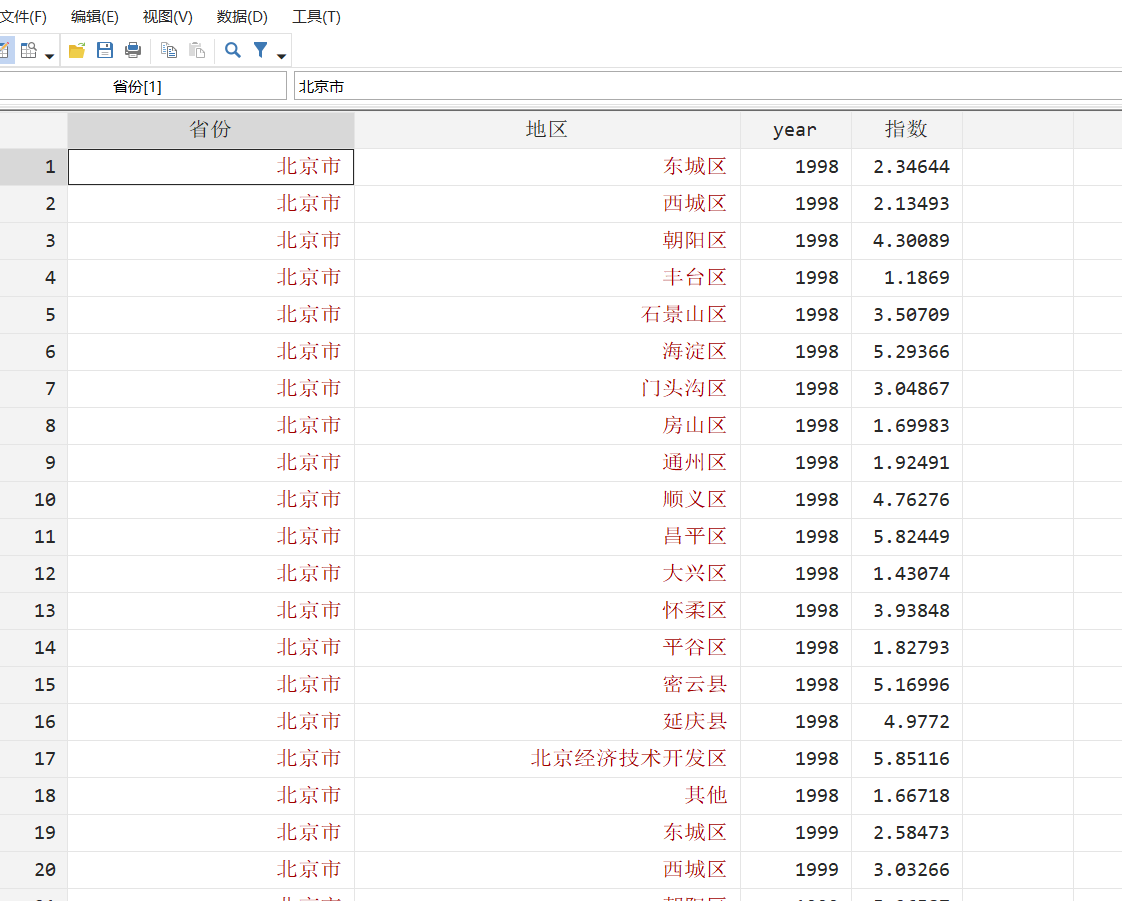Expand the toolbar options arrow next to filter

pyautogui.click(x=281, y=56)
